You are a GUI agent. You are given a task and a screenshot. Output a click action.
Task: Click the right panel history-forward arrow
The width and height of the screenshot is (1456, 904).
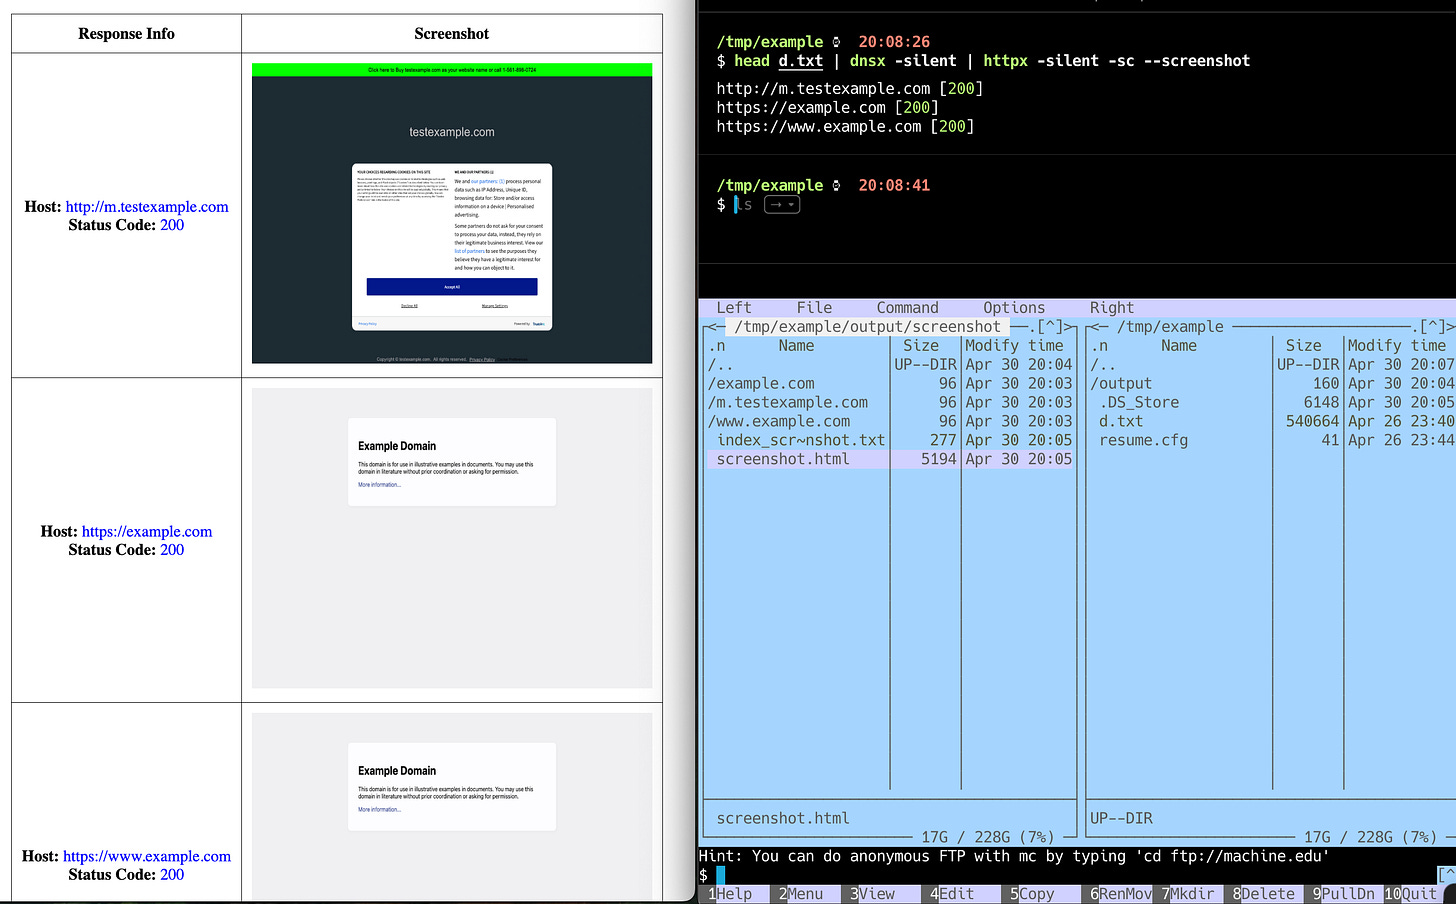click(1450, 327)
